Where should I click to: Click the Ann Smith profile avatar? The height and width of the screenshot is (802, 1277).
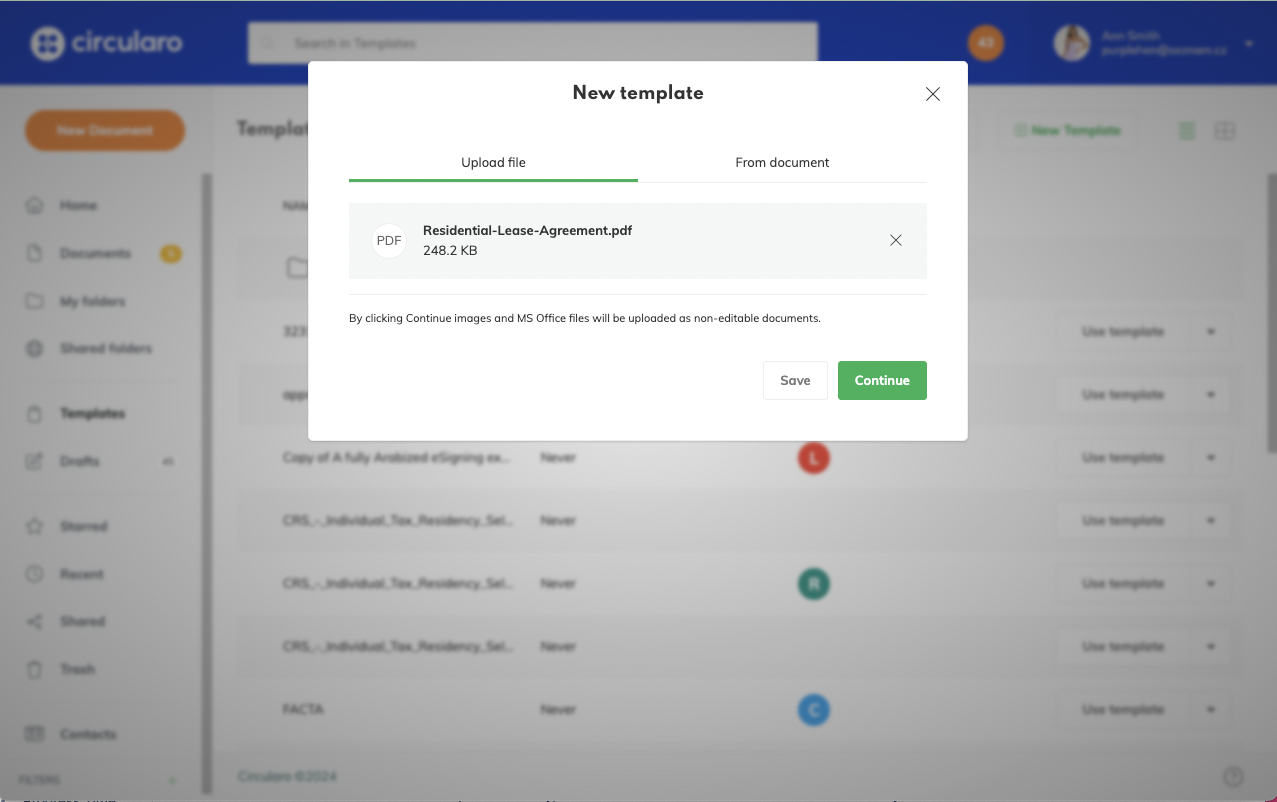pyautogui.click(x=1071, y=43)
